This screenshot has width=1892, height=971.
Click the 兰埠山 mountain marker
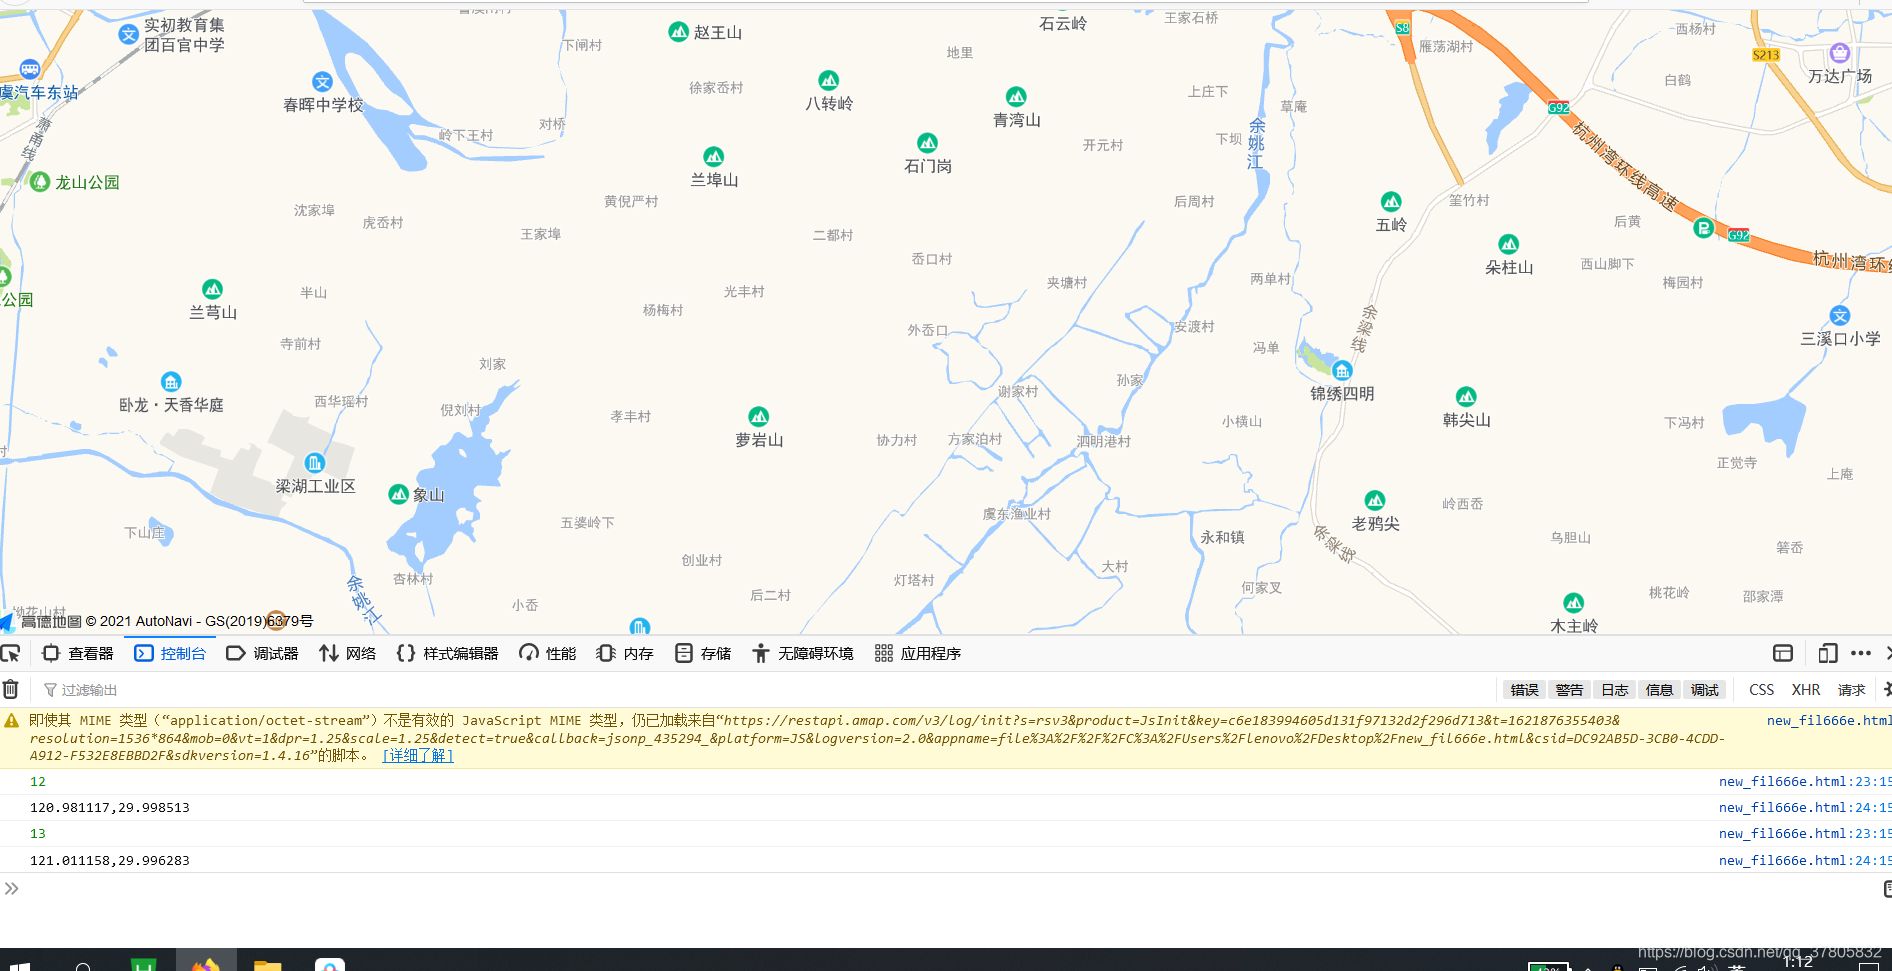click(714, 156)
